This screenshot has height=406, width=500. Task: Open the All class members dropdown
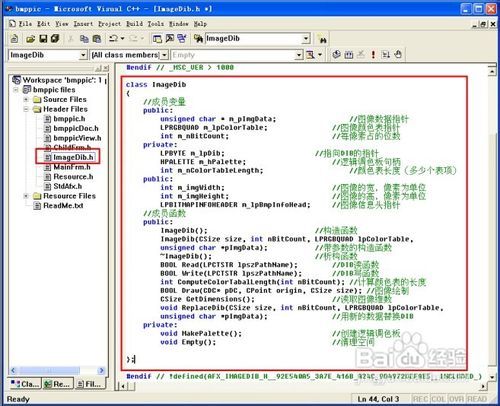(164, 55)
